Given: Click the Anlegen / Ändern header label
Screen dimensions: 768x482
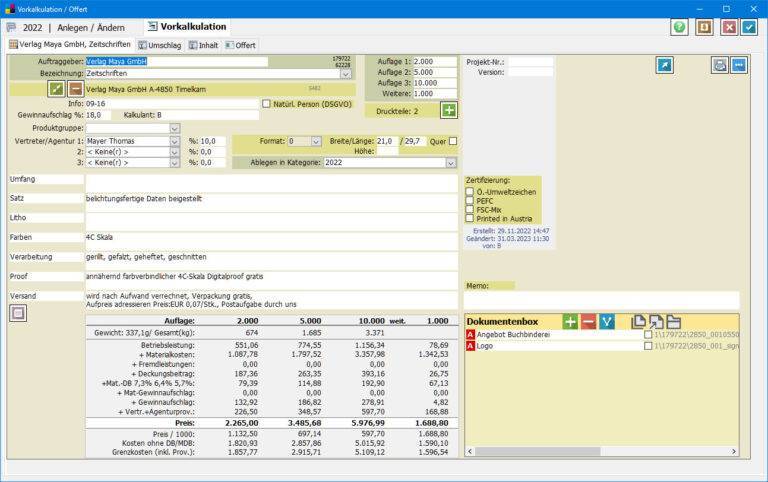Looking at the screenshot, I should point(91,28).
